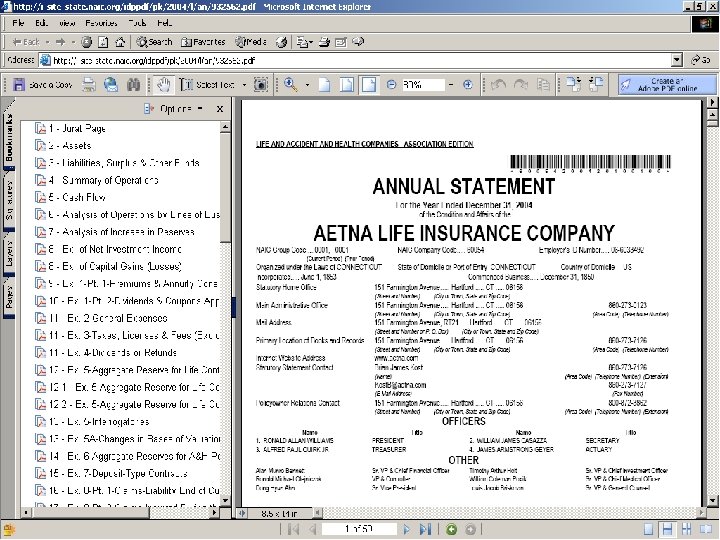Click the Zoom Out minus button
Viewport: 720px width, 540px height.
pyautogui.click(x=391, y=85)
